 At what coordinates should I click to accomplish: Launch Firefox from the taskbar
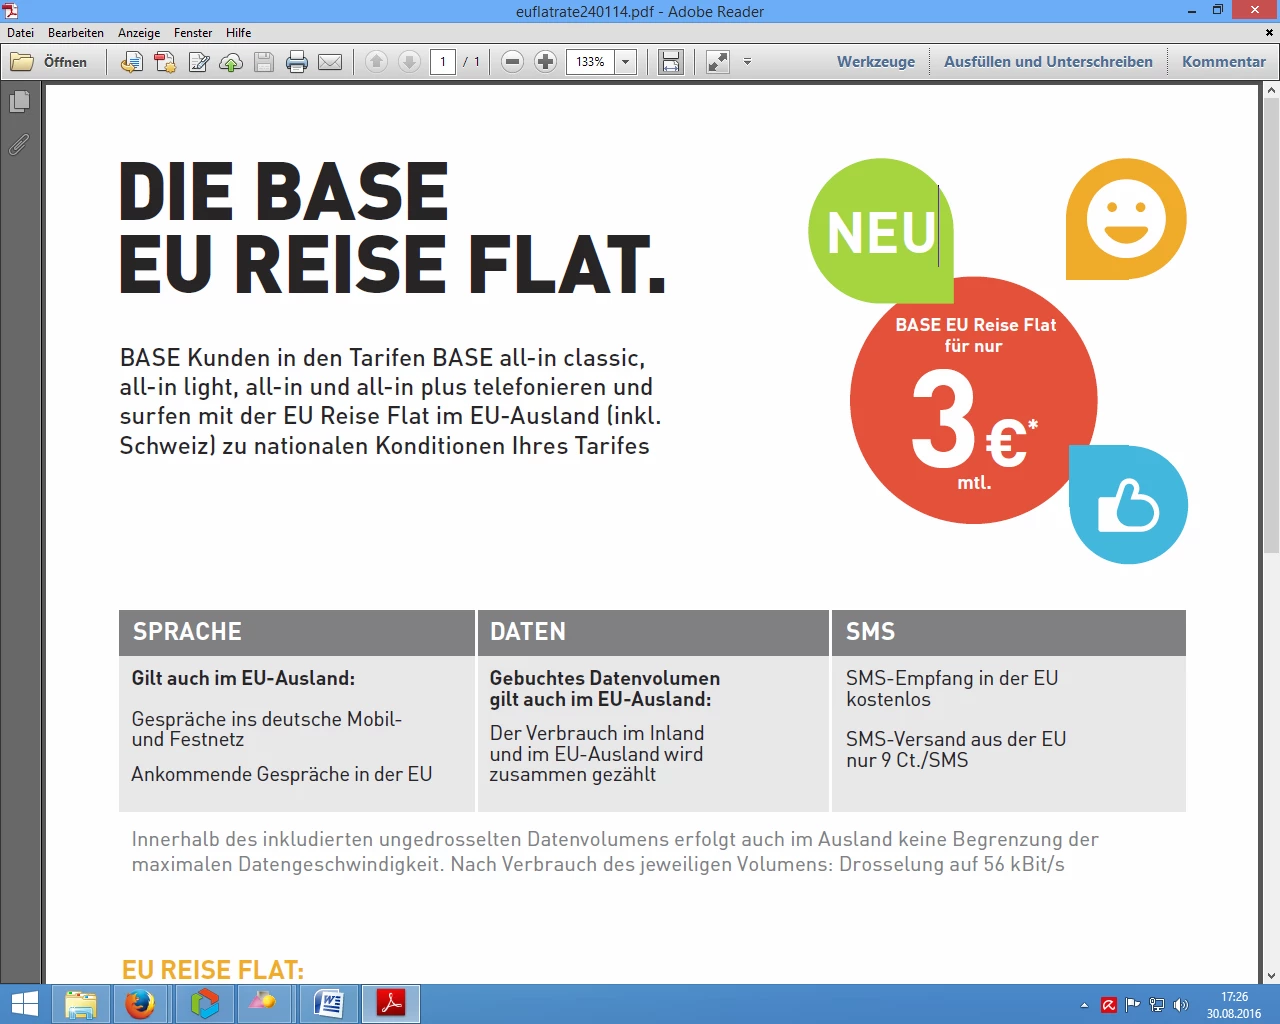(140, 1004)
